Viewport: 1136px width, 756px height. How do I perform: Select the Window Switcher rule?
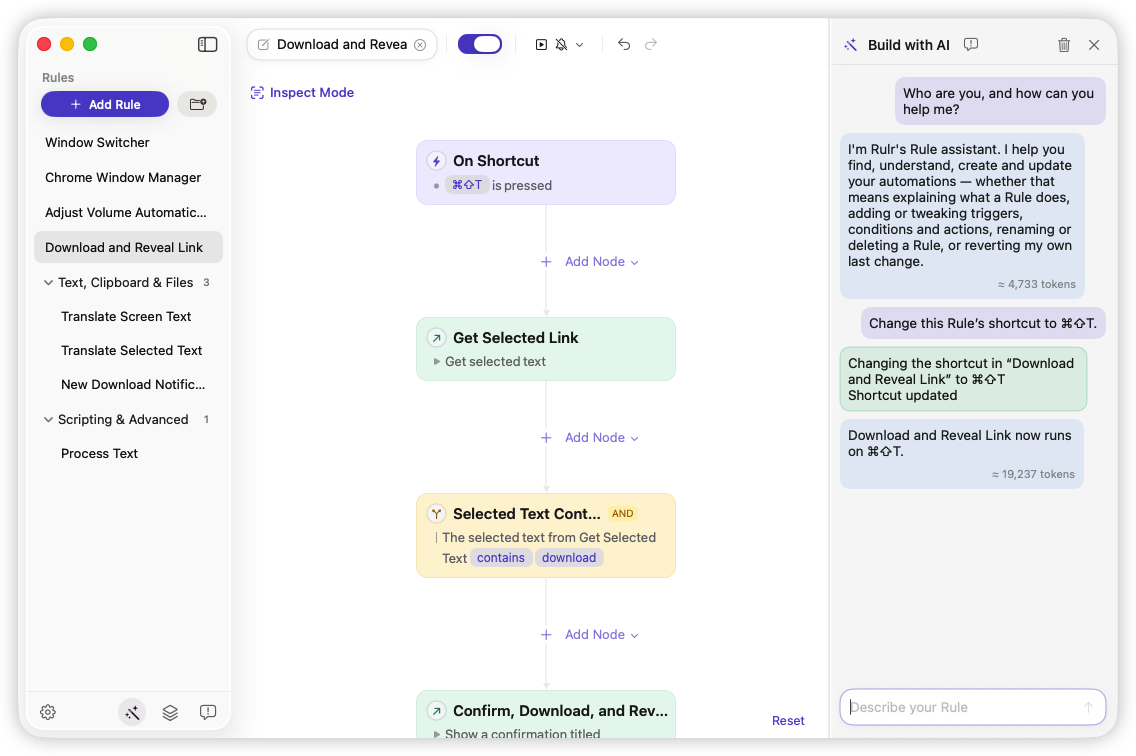click(128, 143)
